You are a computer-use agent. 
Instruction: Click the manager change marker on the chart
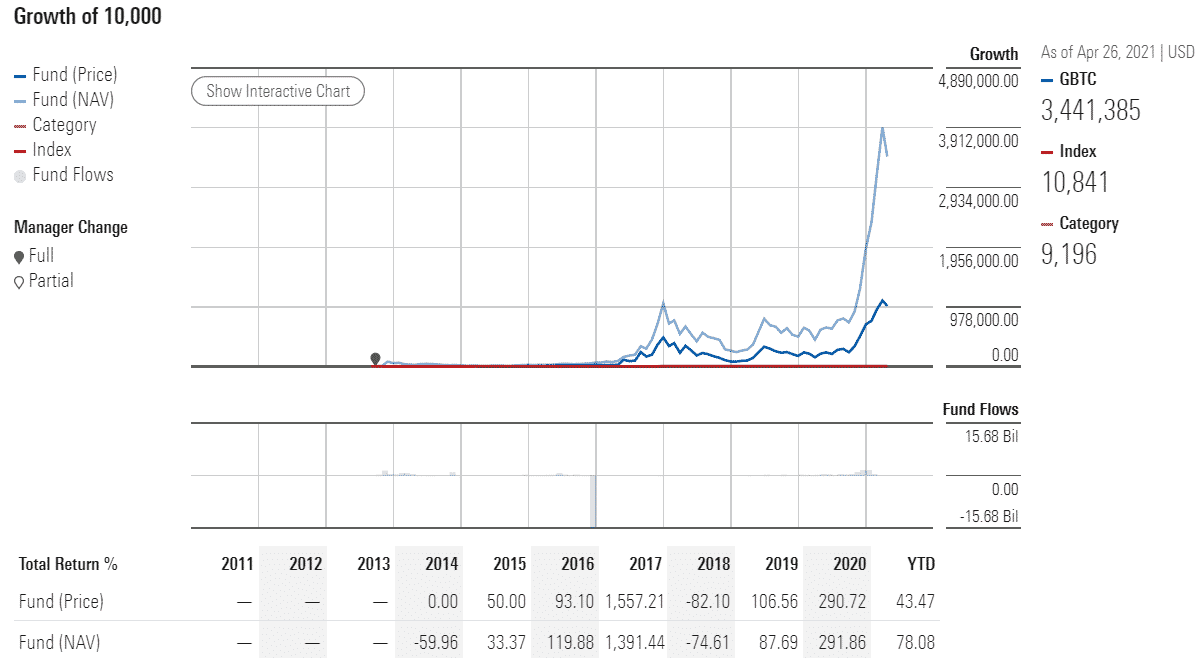pos(374,356)
